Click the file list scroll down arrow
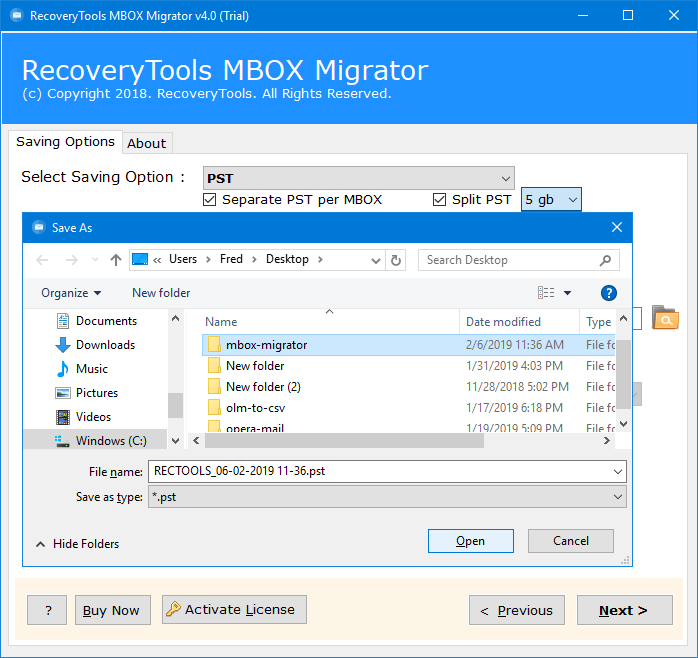This screenshot has height=658, width=698. (x=624, y=424)
